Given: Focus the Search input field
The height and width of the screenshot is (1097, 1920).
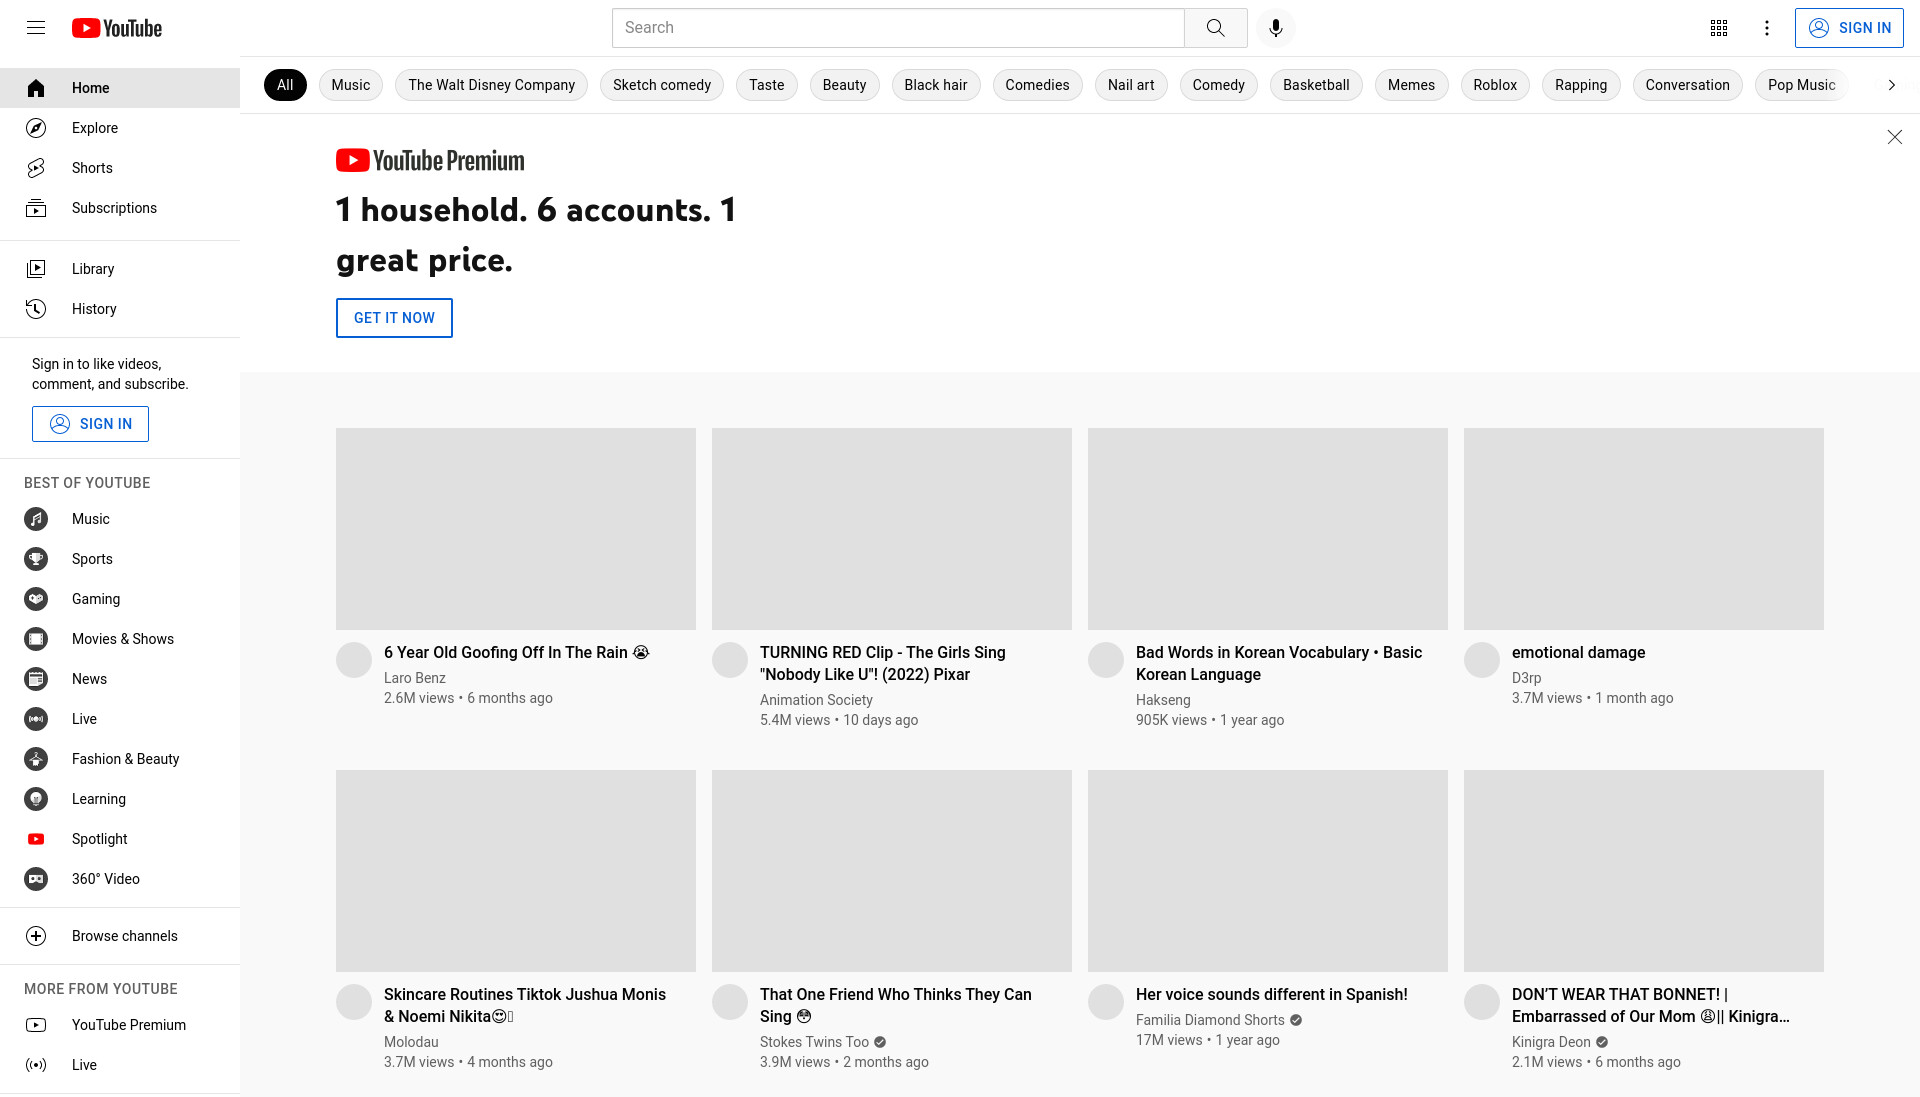Looking at the screenshot, I should coord(898,28).
